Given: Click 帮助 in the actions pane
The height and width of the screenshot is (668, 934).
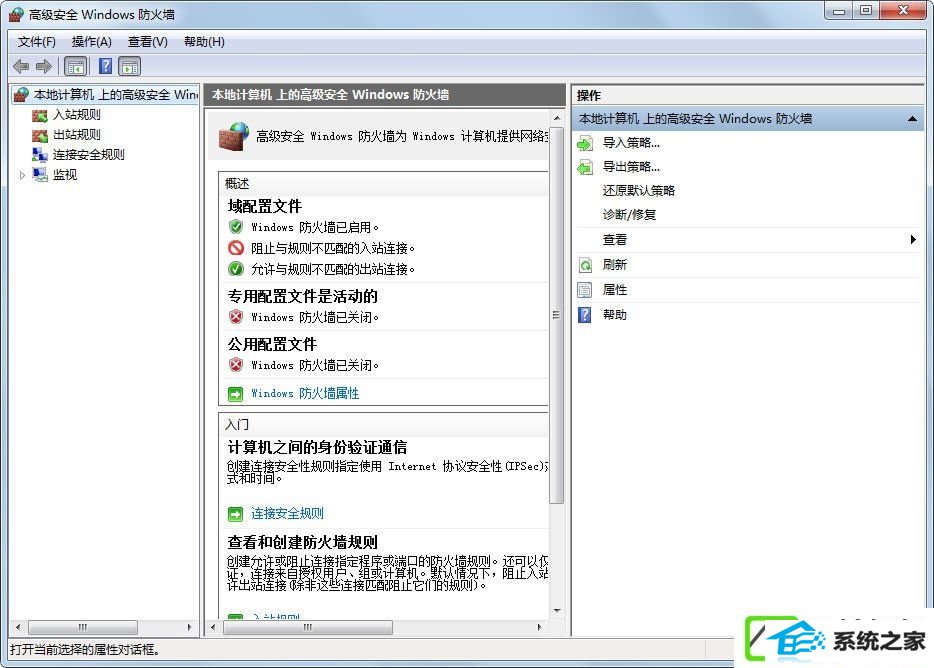Looking at the screenshot, I should coord(615,315).
